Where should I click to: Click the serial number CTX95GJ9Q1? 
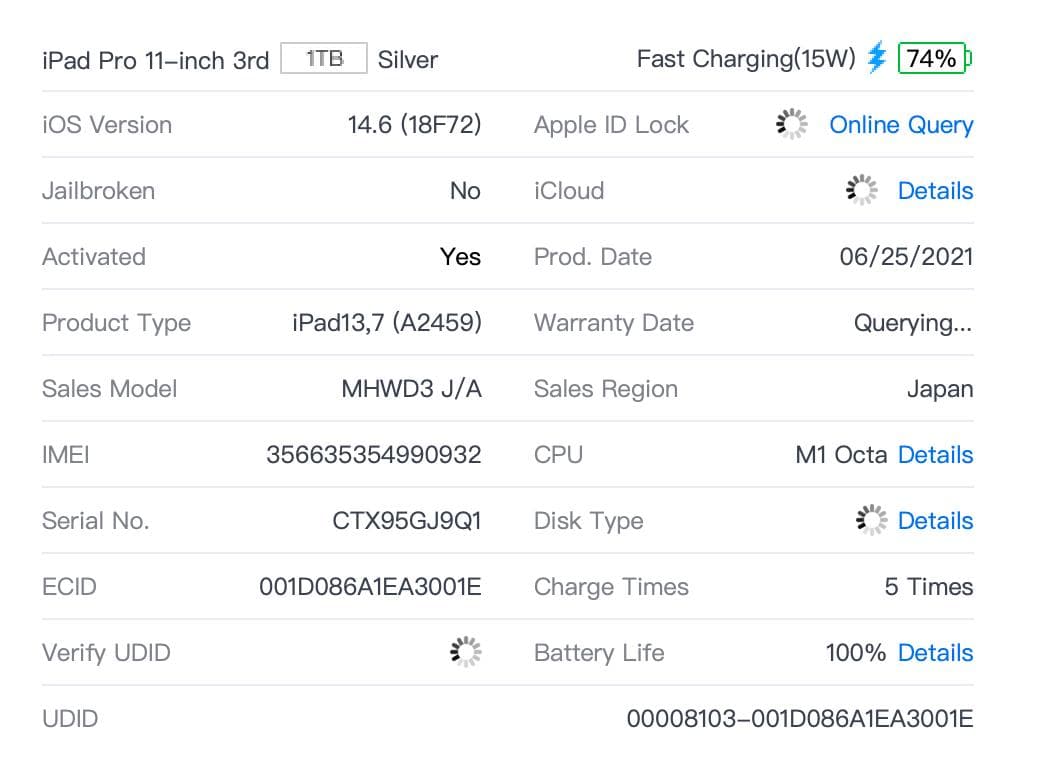(406, 521)
